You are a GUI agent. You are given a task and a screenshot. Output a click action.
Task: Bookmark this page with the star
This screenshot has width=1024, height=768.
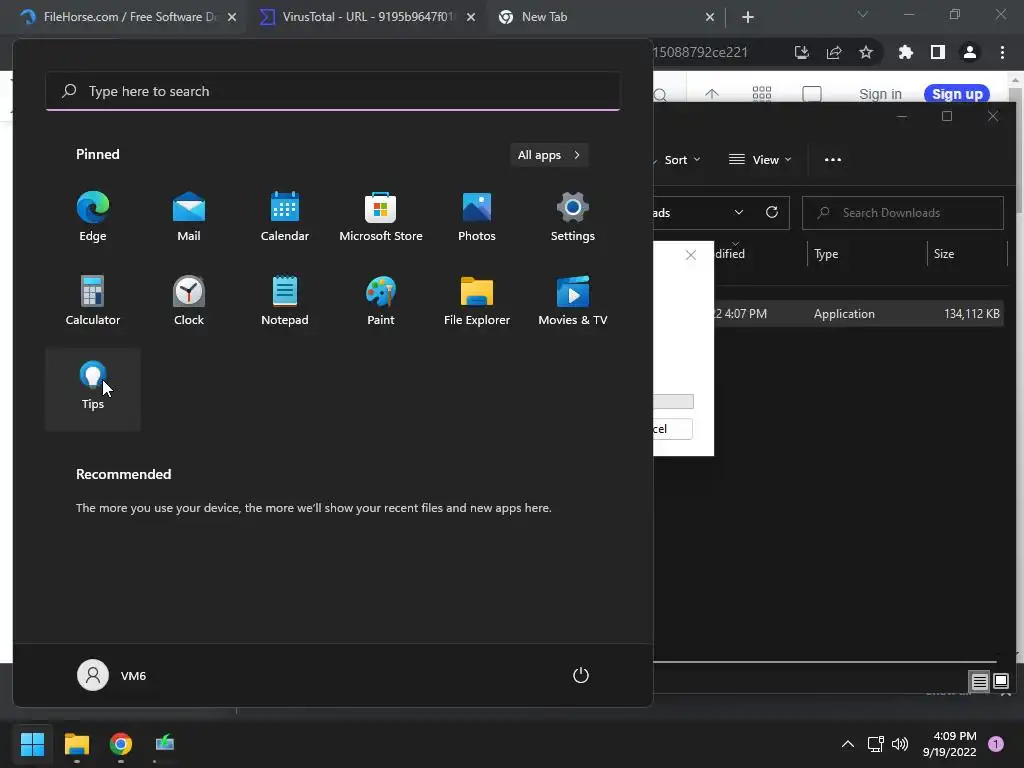(866, 52)
